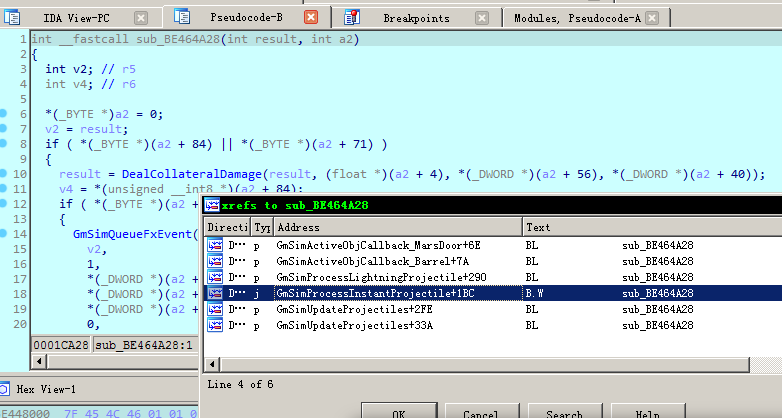Select the GmSimUpdateProjectiles+2FE xref row

[x=493, y=309]
